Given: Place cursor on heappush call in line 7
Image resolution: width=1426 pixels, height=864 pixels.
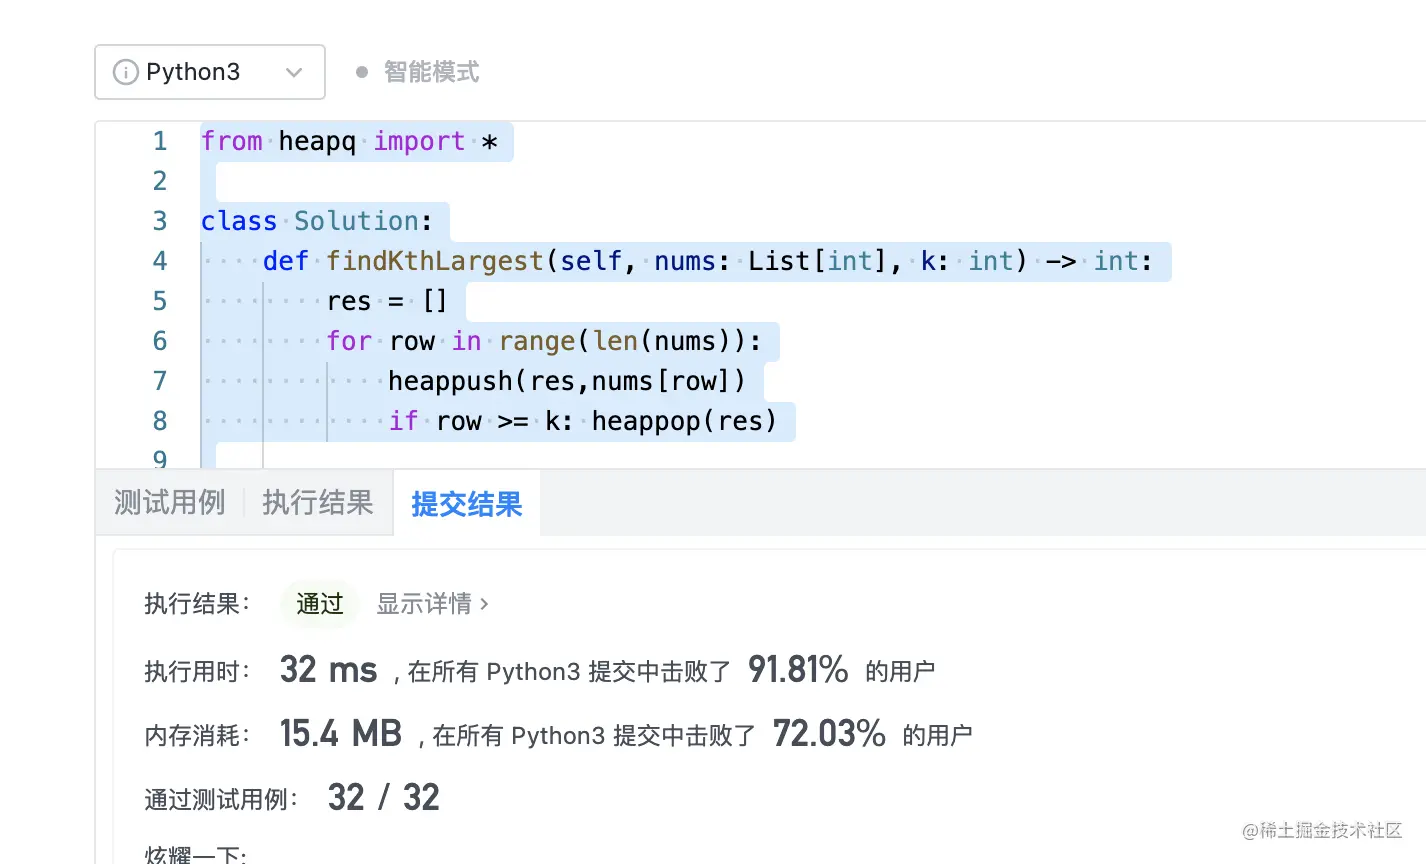Looking at the screenshot, I should [450, 381].
